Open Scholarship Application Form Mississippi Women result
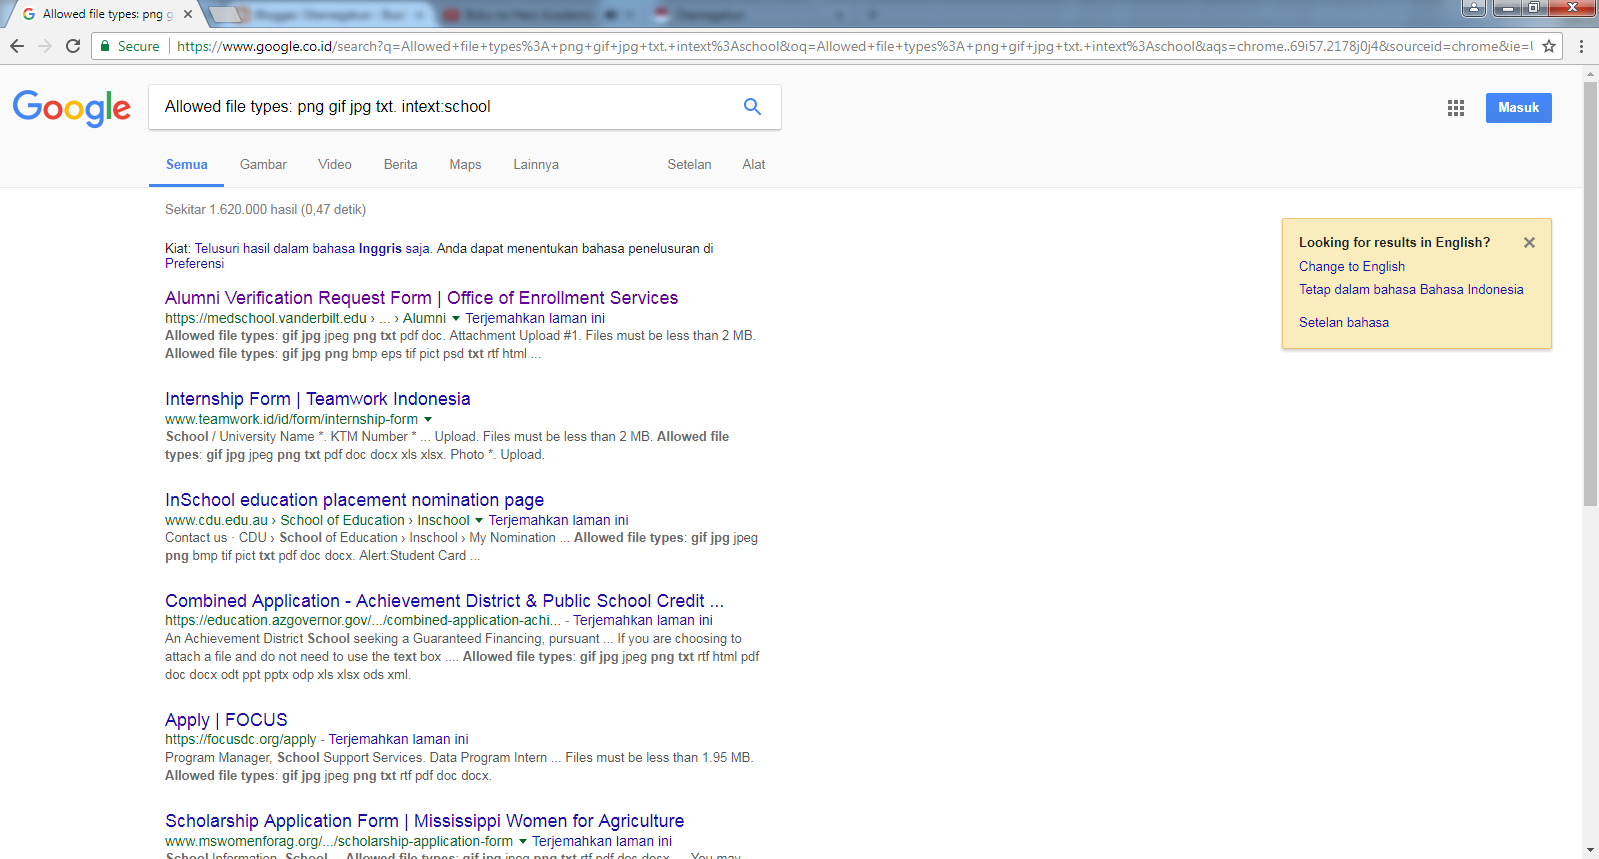This screenshot has width=1599, height=859. [424, 821]
